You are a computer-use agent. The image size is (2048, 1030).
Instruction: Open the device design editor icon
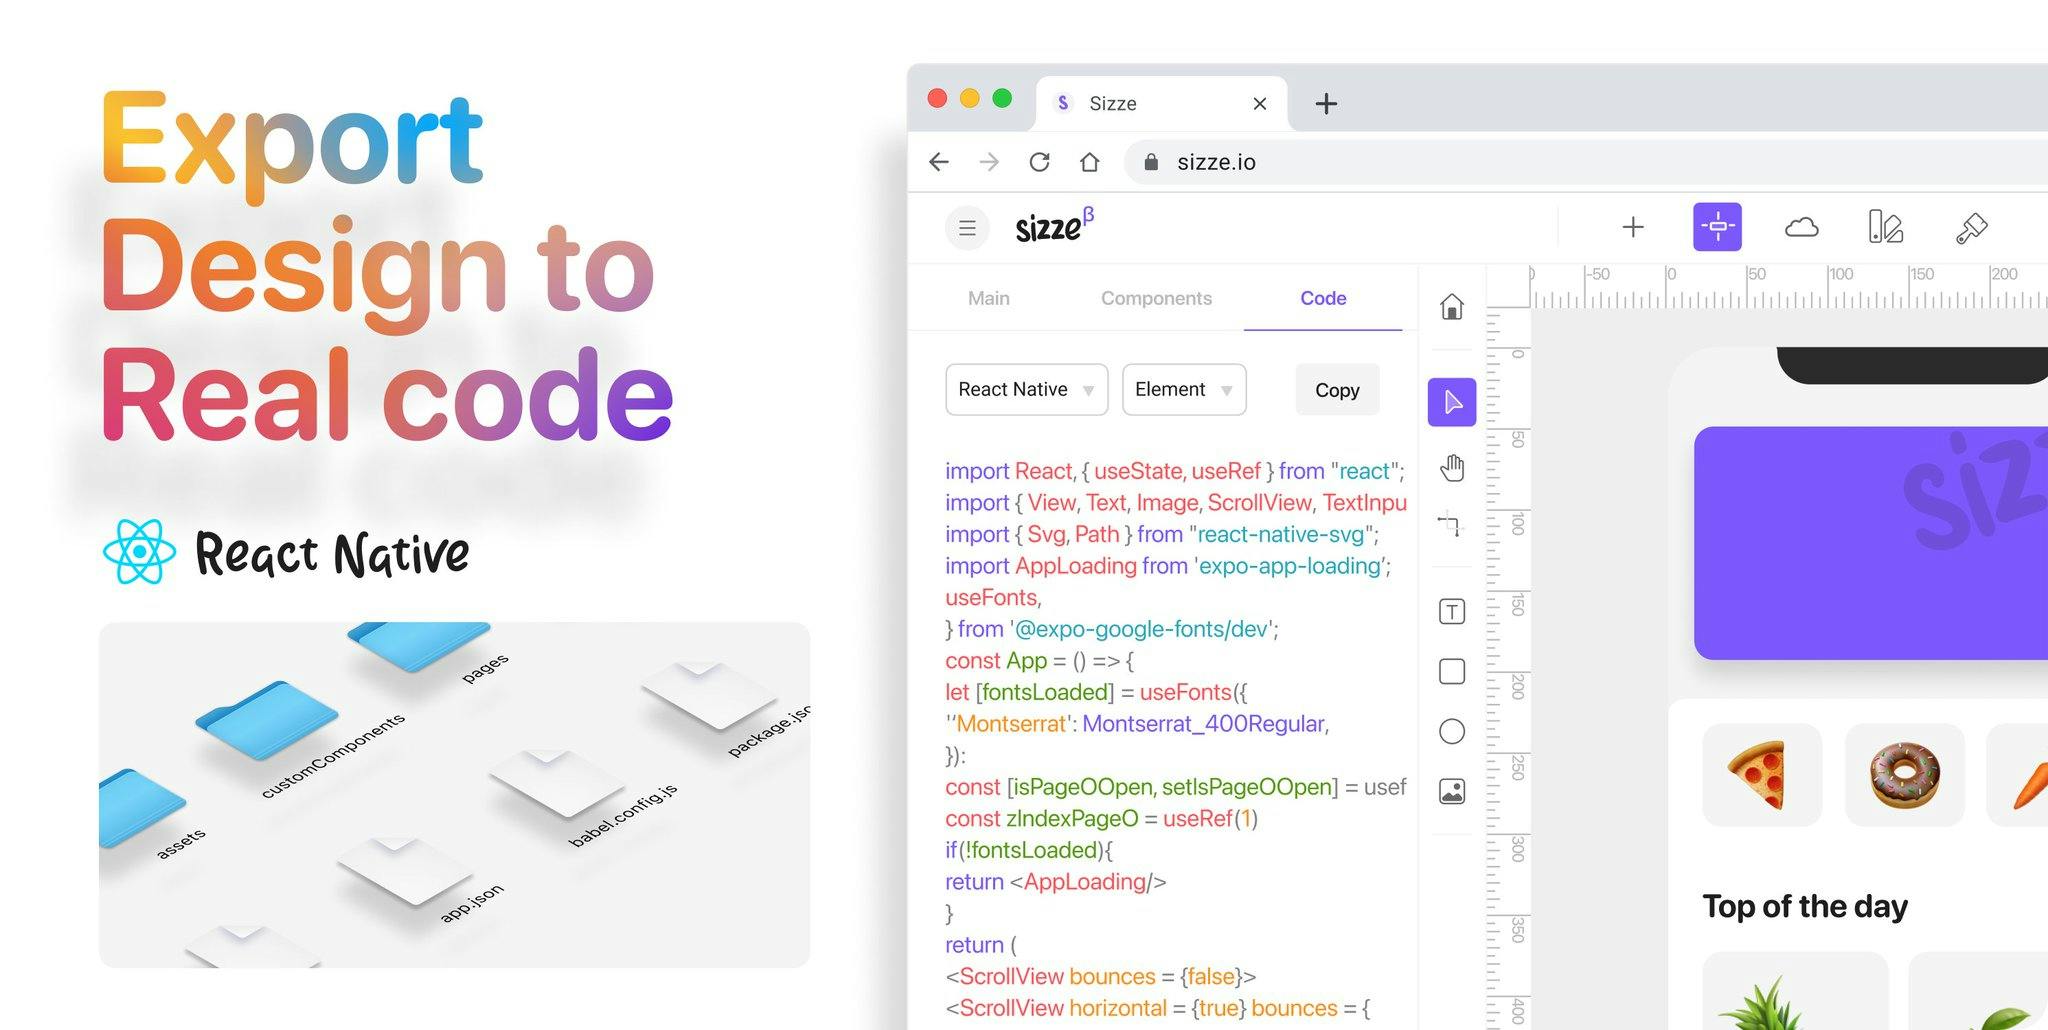tap(1885, 227)
